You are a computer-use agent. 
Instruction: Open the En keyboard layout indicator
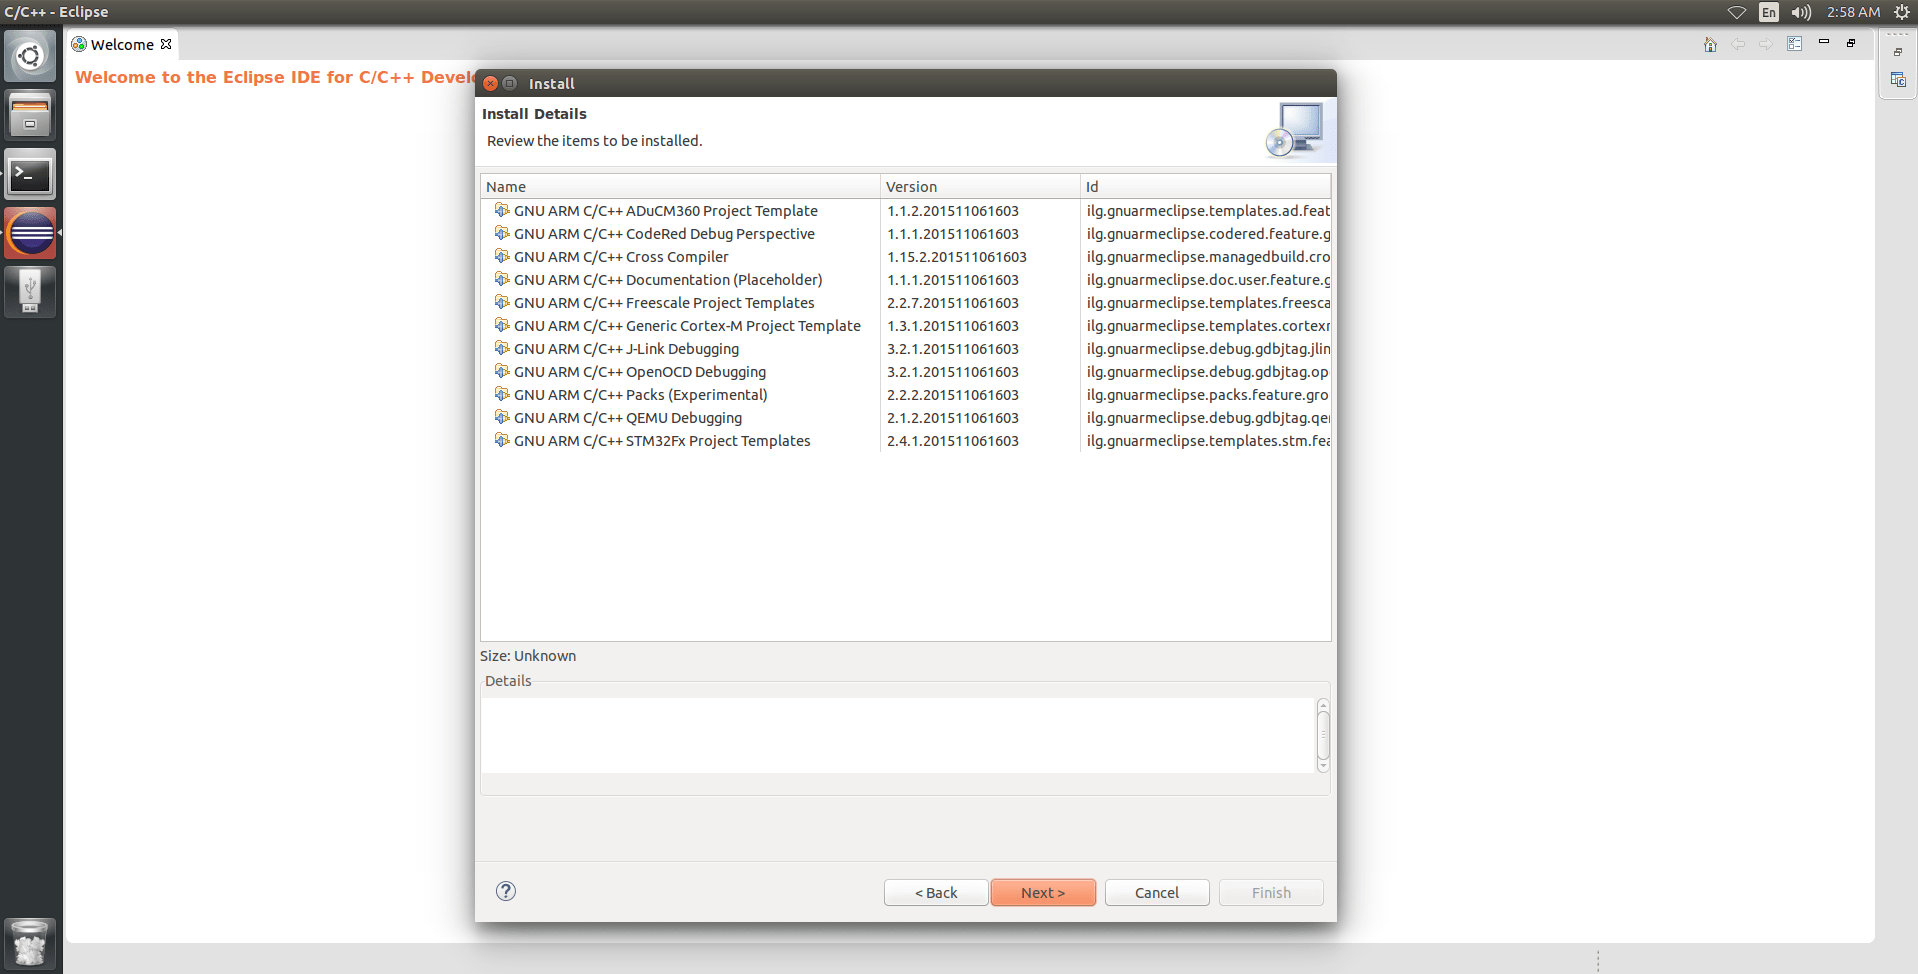[x=1769, y=12]
